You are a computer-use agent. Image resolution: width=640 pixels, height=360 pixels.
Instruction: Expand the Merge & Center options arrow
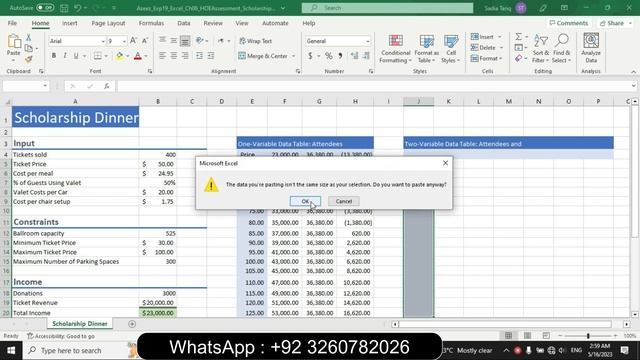293,56
